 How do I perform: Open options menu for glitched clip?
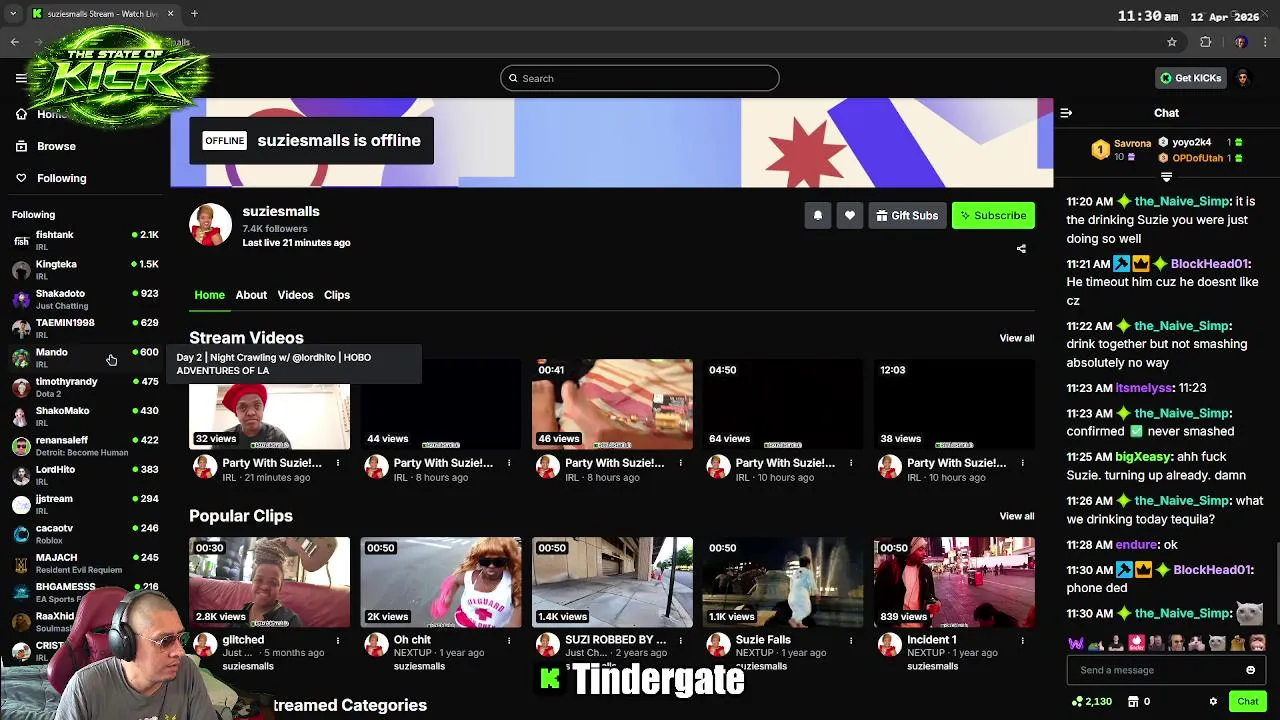pos(338,640)
